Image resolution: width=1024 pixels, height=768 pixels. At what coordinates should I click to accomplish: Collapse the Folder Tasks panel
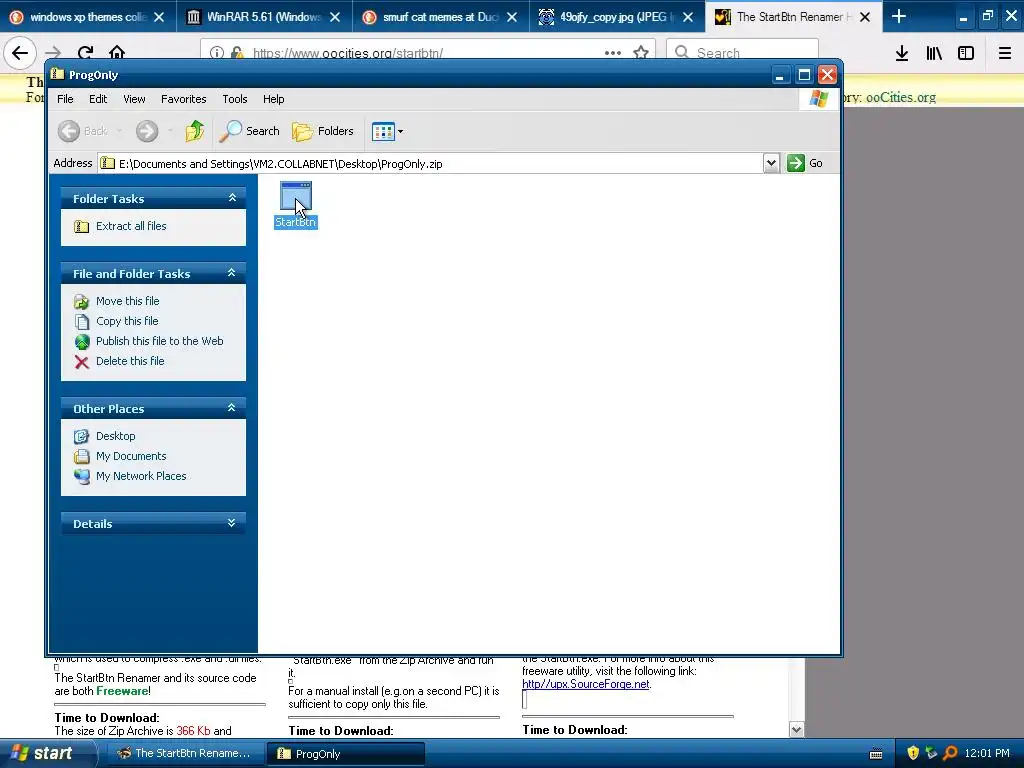(x=232, y=197)
